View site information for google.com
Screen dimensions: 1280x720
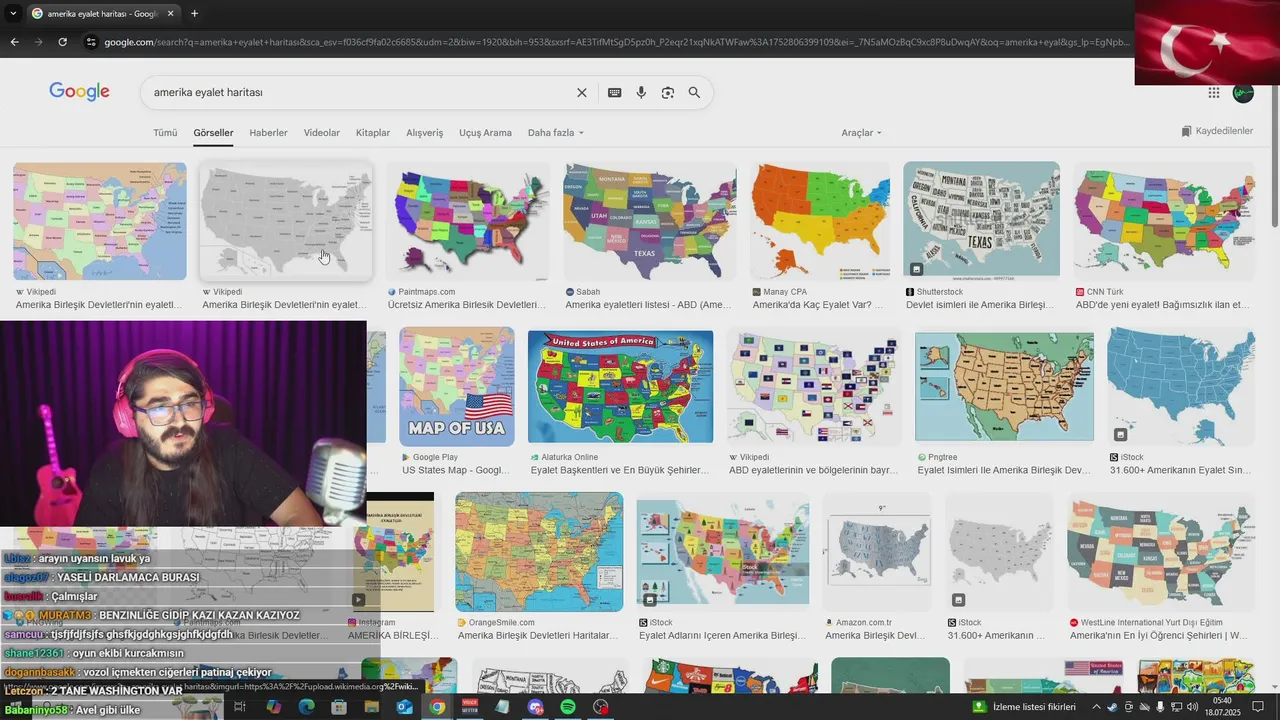[x=91, y=42]
